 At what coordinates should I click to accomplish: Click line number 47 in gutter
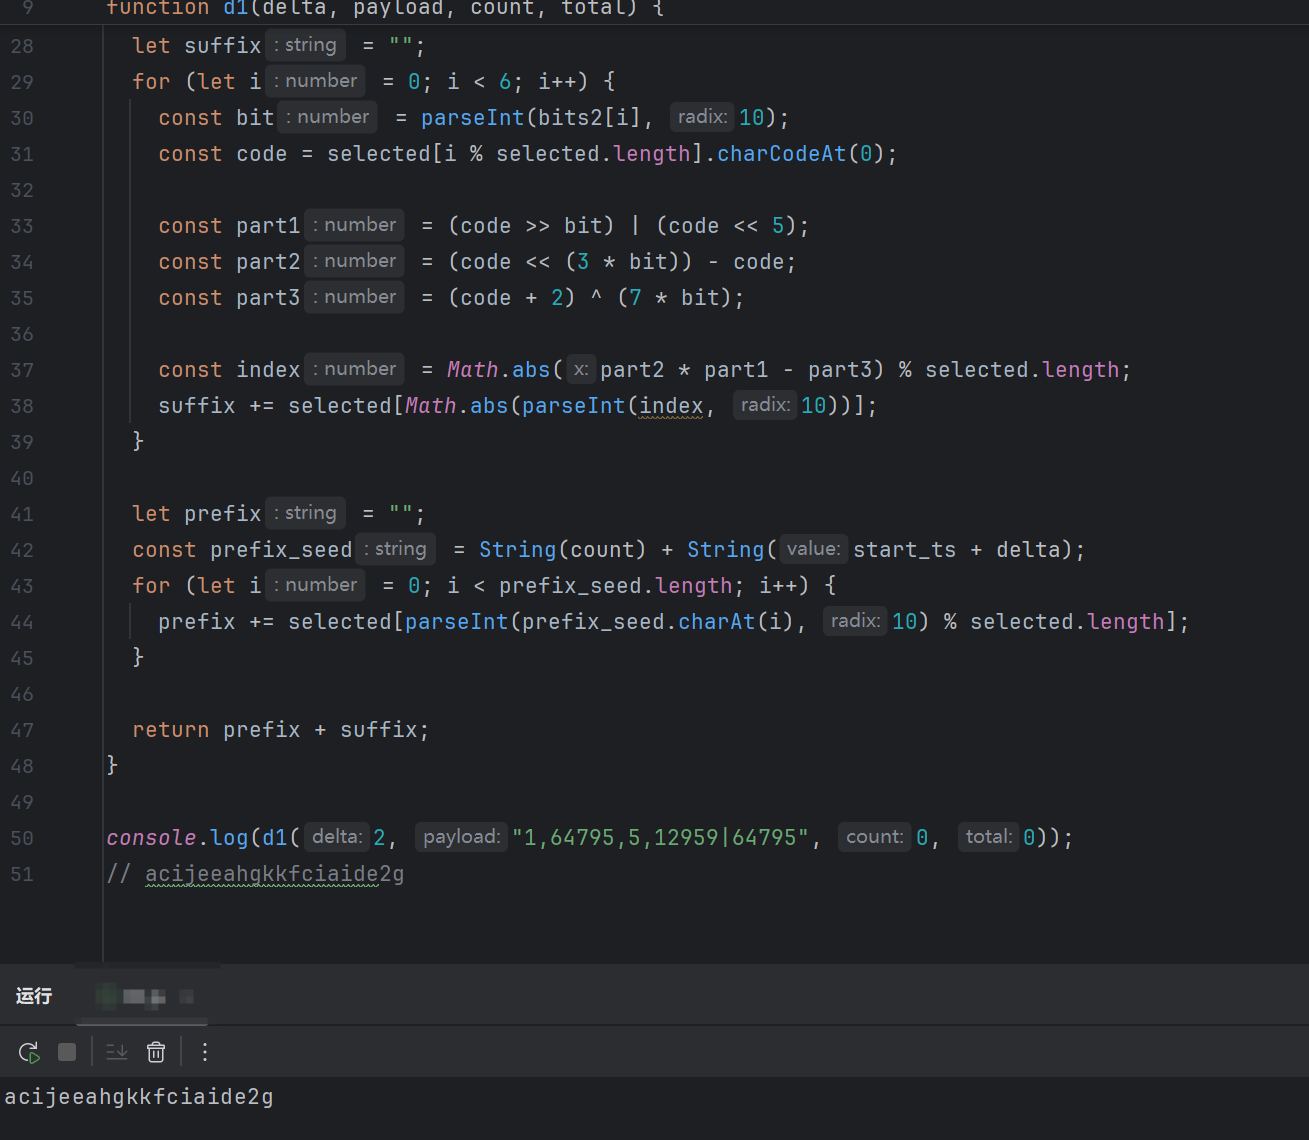pyautogui.click(x=22, y=730)
